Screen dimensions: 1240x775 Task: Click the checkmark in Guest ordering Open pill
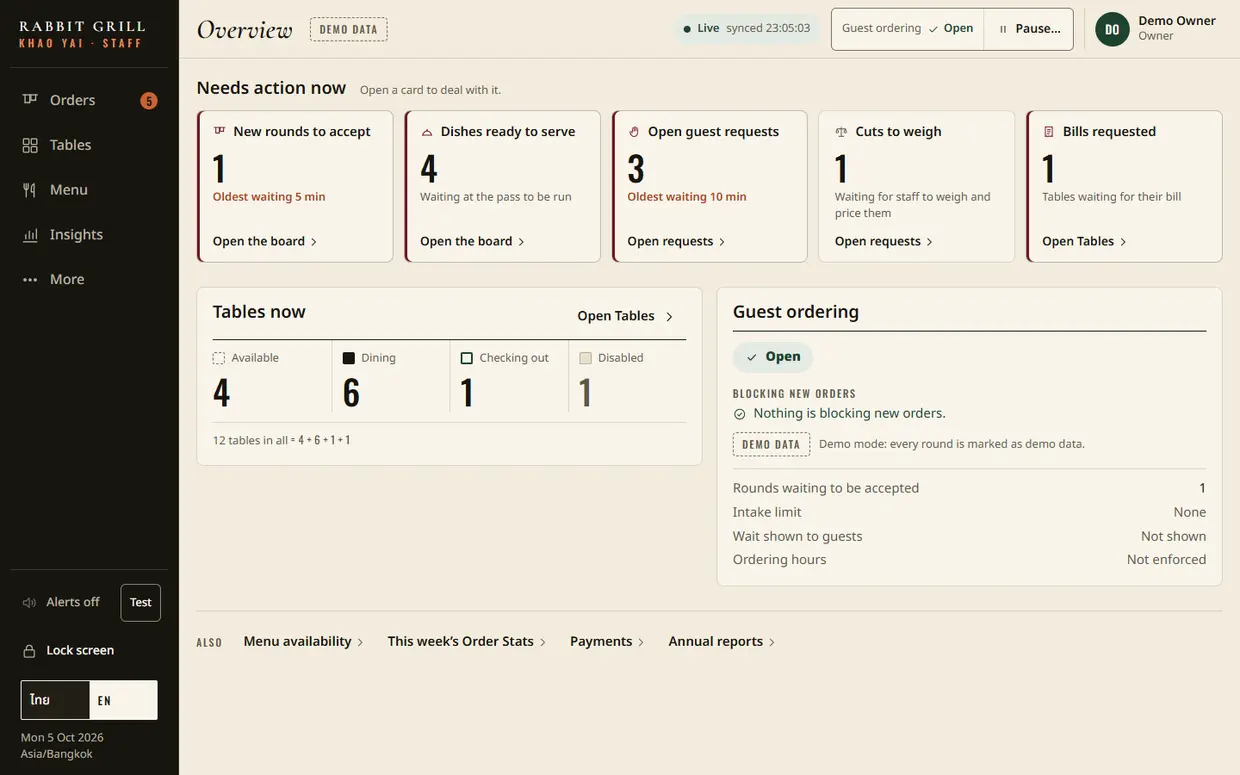(752, 357)
